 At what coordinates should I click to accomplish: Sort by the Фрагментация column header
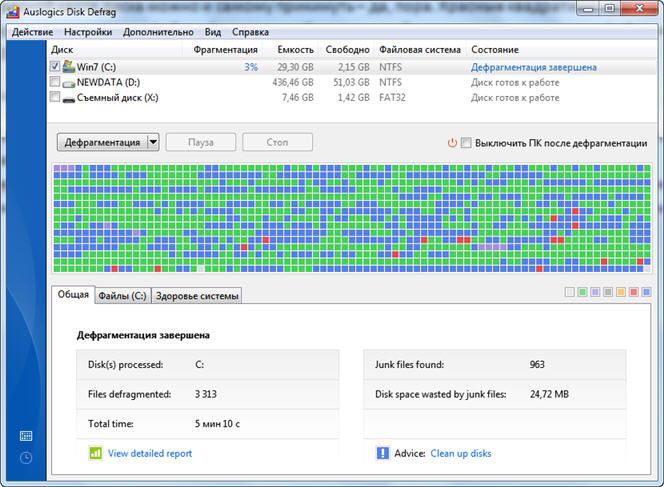pyautogui.click(x=225, y=50)
